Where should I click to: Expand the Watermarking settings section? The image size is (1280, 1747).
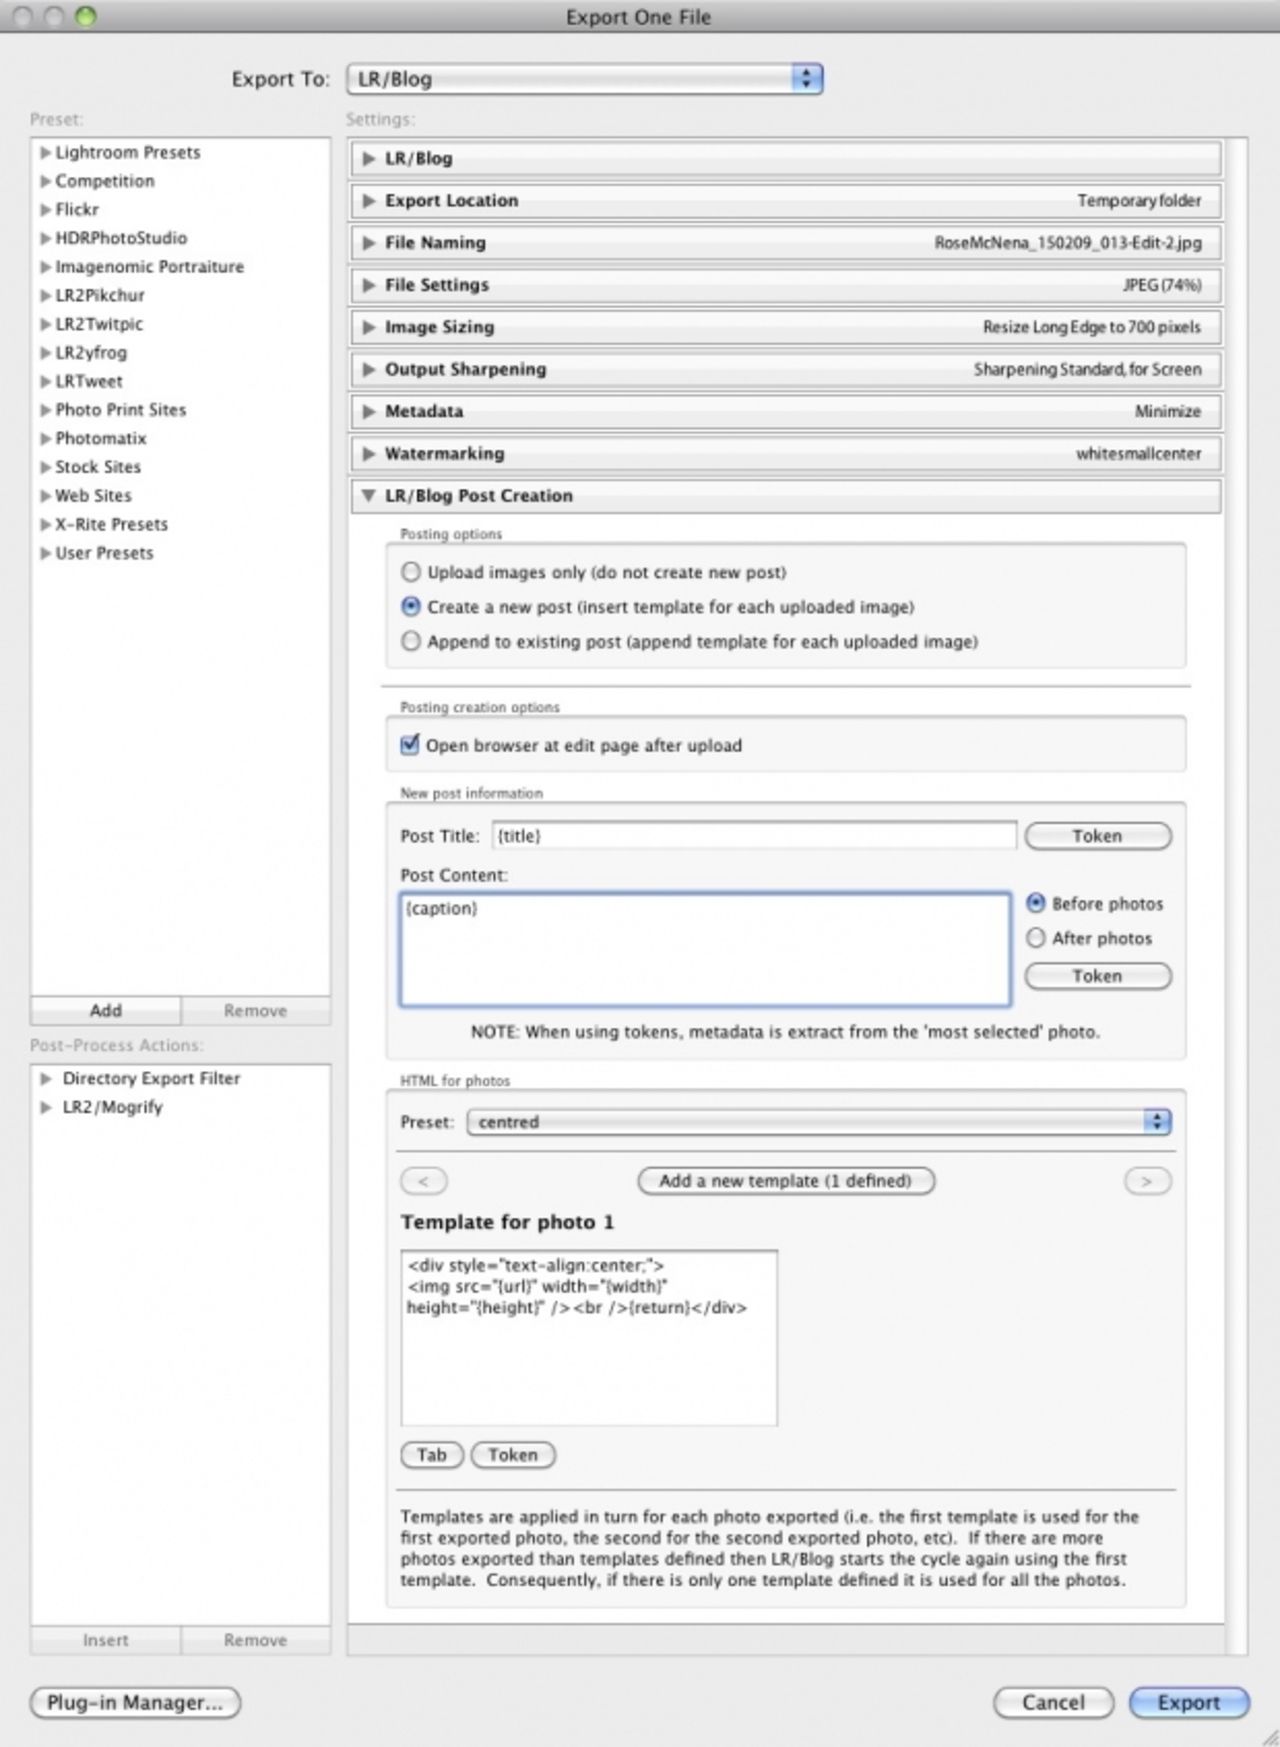[369, 454]
